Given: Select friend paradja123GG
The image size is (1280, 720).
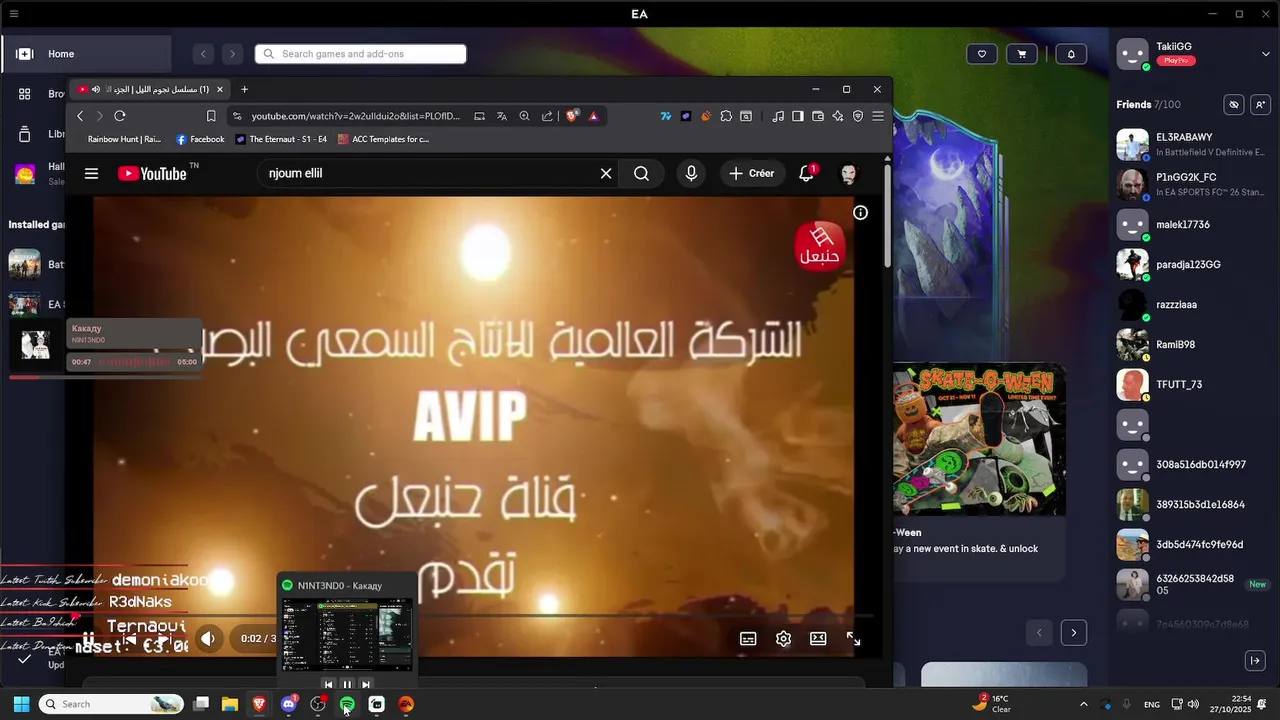Looking at the screenshot, I should [x=1192, y=264].
